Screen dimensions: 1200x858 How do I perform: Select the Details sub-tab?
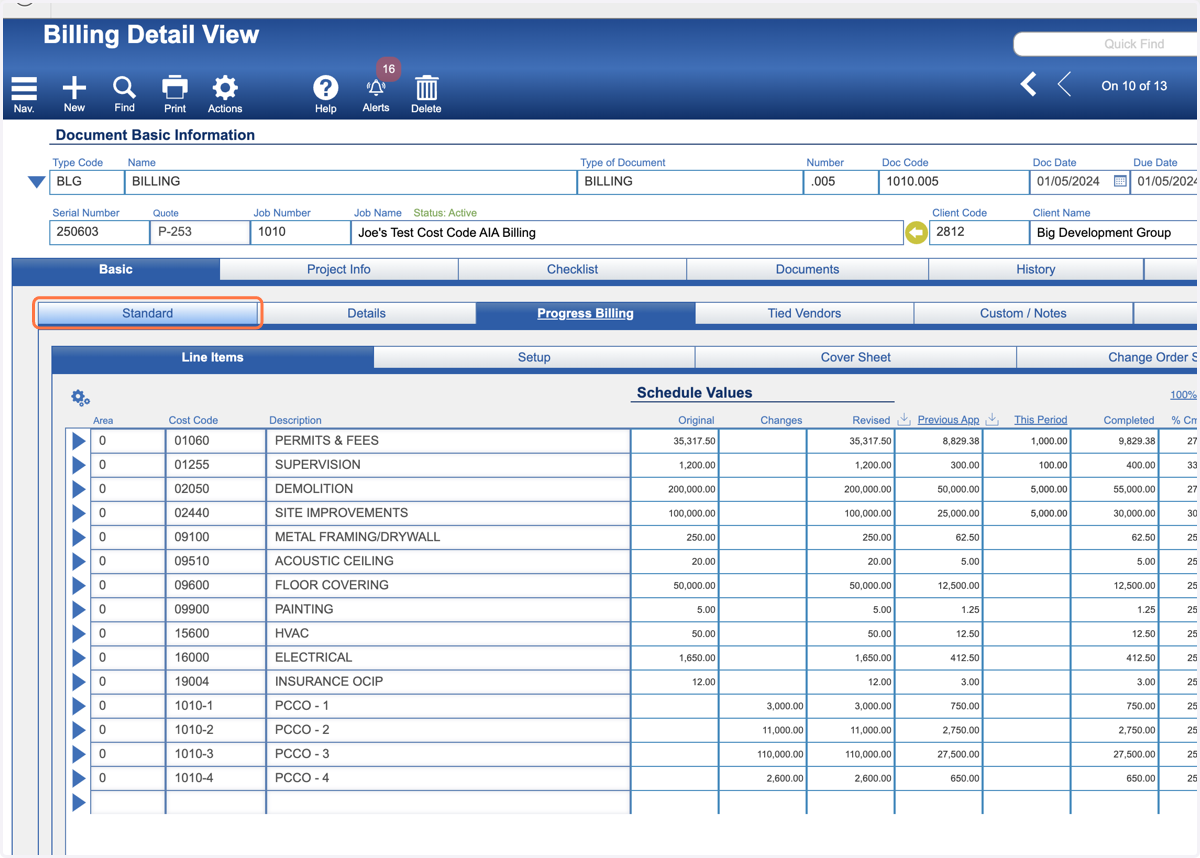[367, 313]
